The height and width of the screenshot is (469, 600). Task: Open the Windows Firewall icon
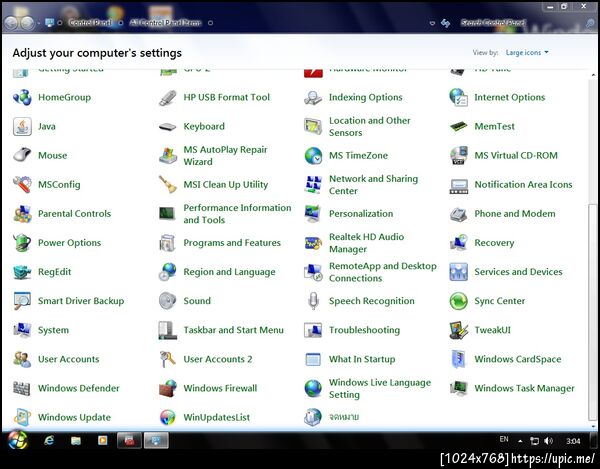pyautogui.click(x=168, y=388)
